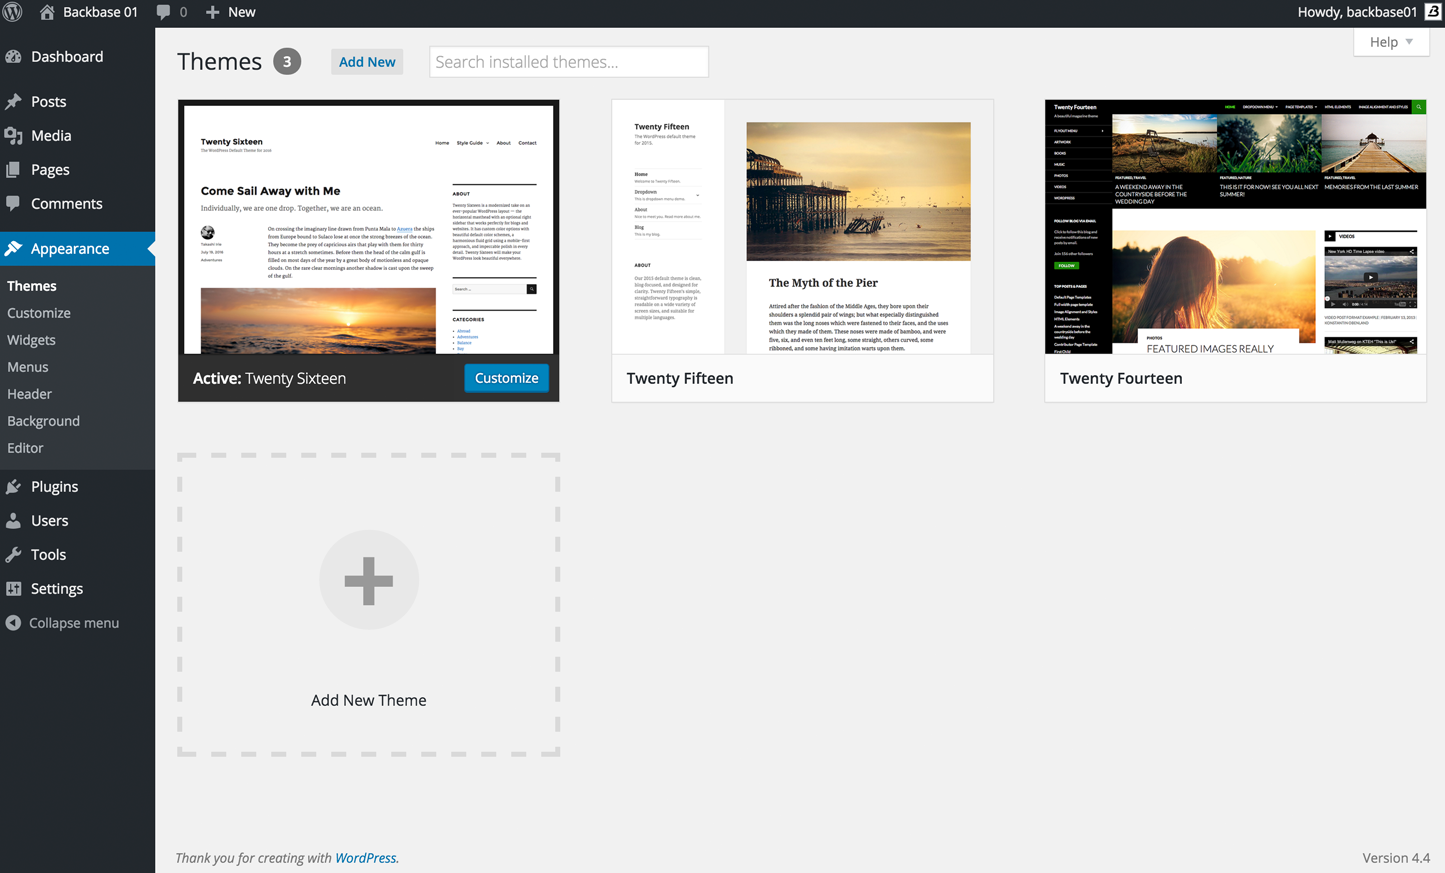Click the Tools wrench icon
The height and width of the screenshot is (873, 1445).
14,555
